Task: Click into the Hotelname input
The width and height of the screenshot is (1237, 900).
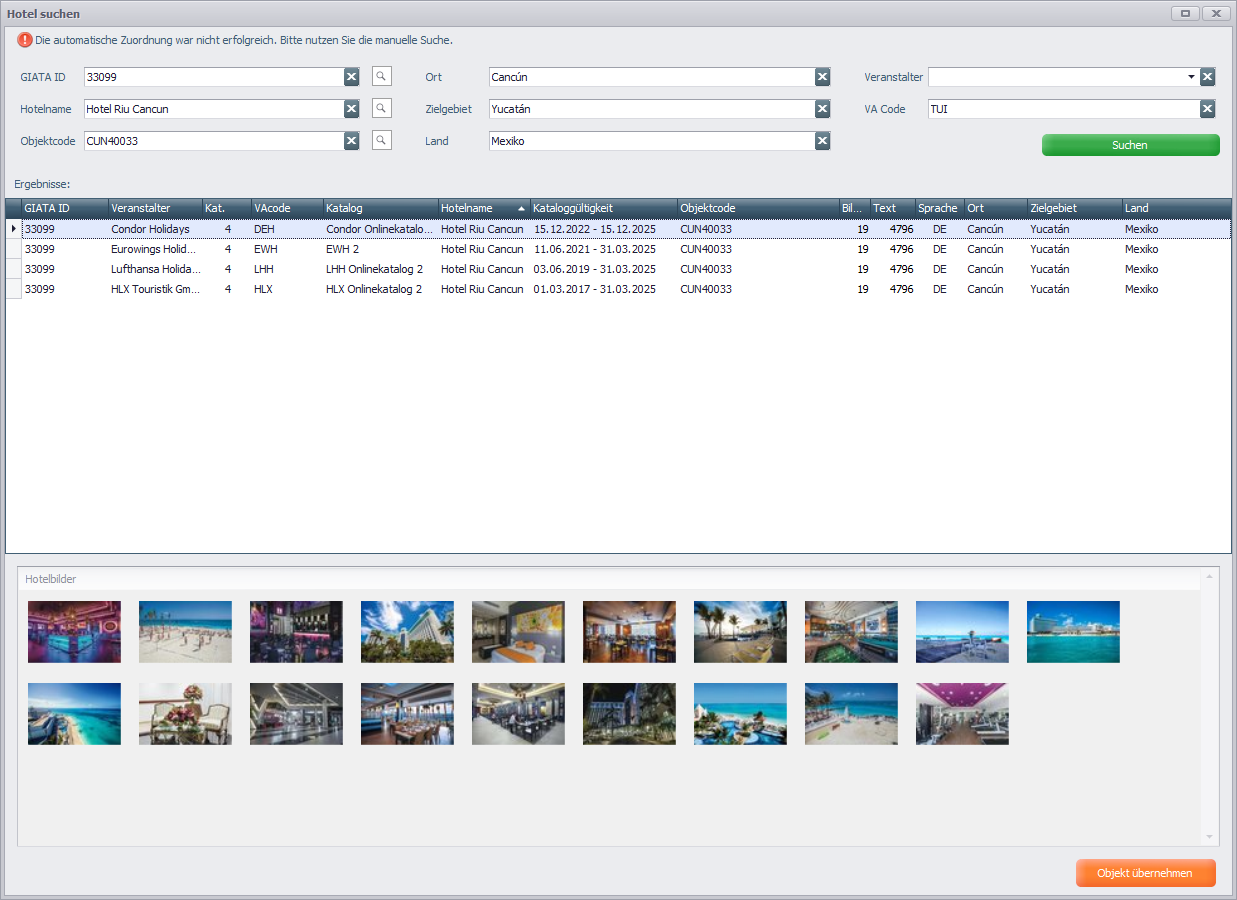Action: pos(214,109)
